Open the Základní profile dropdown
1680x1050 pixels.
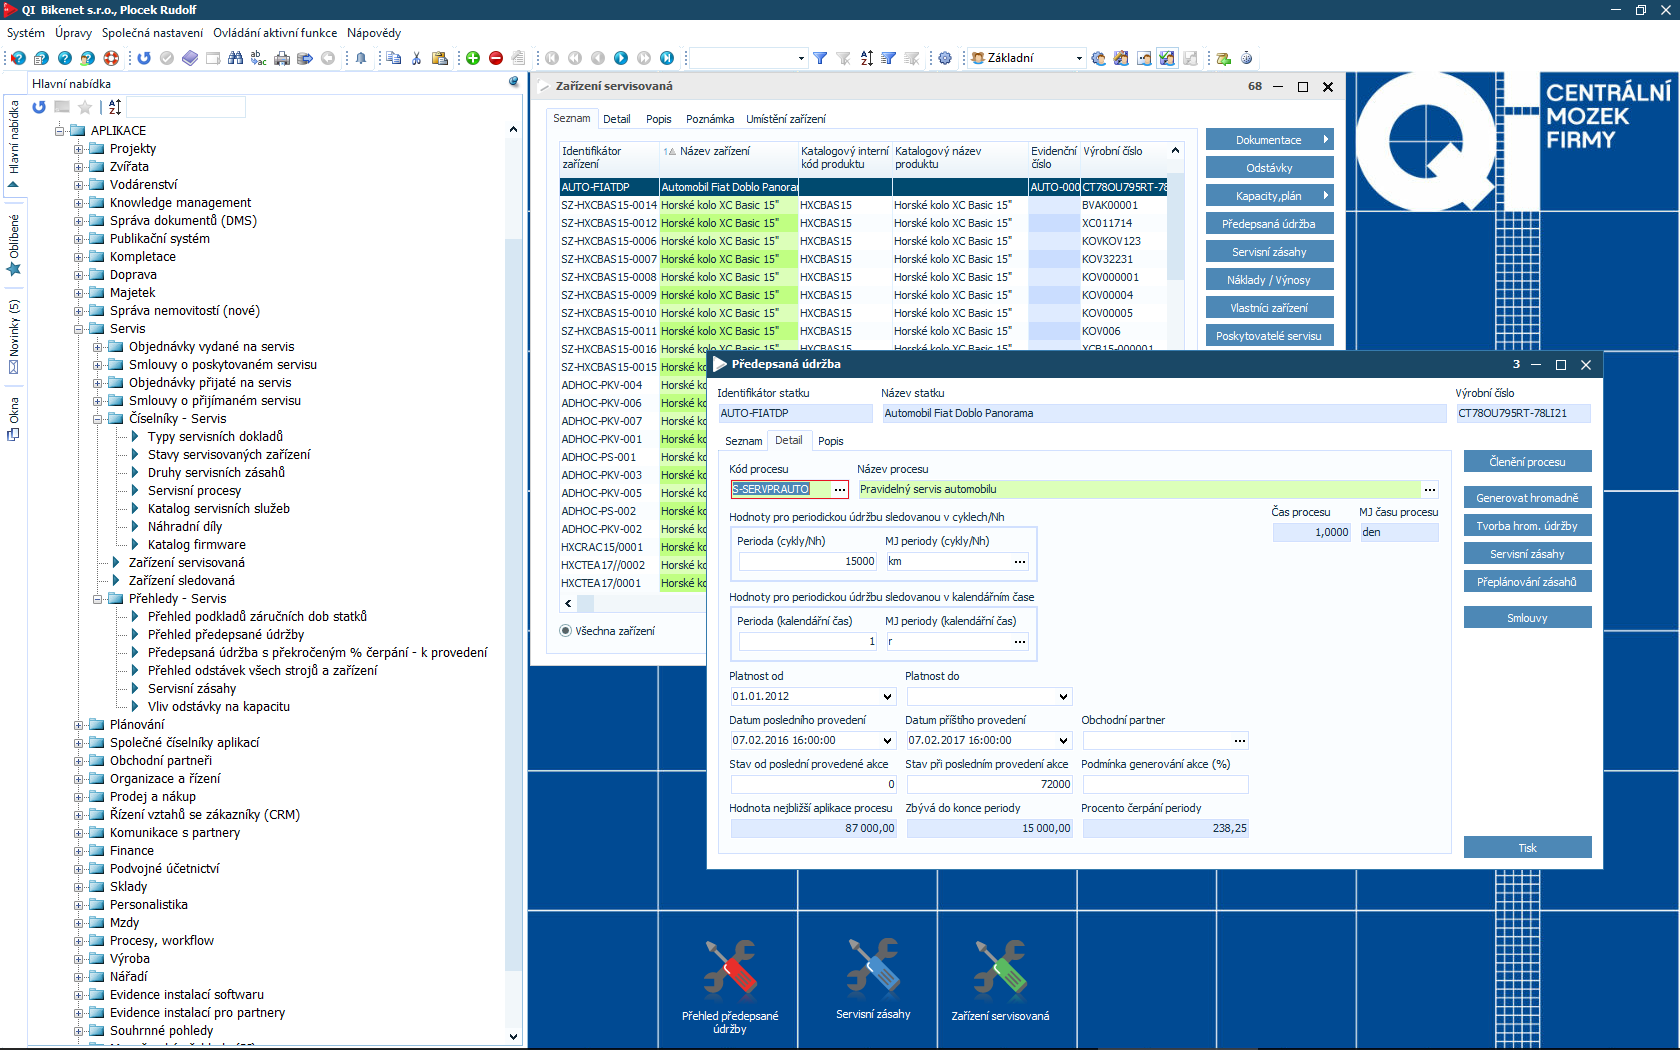pyautogui.click(x=1079, y=58)
